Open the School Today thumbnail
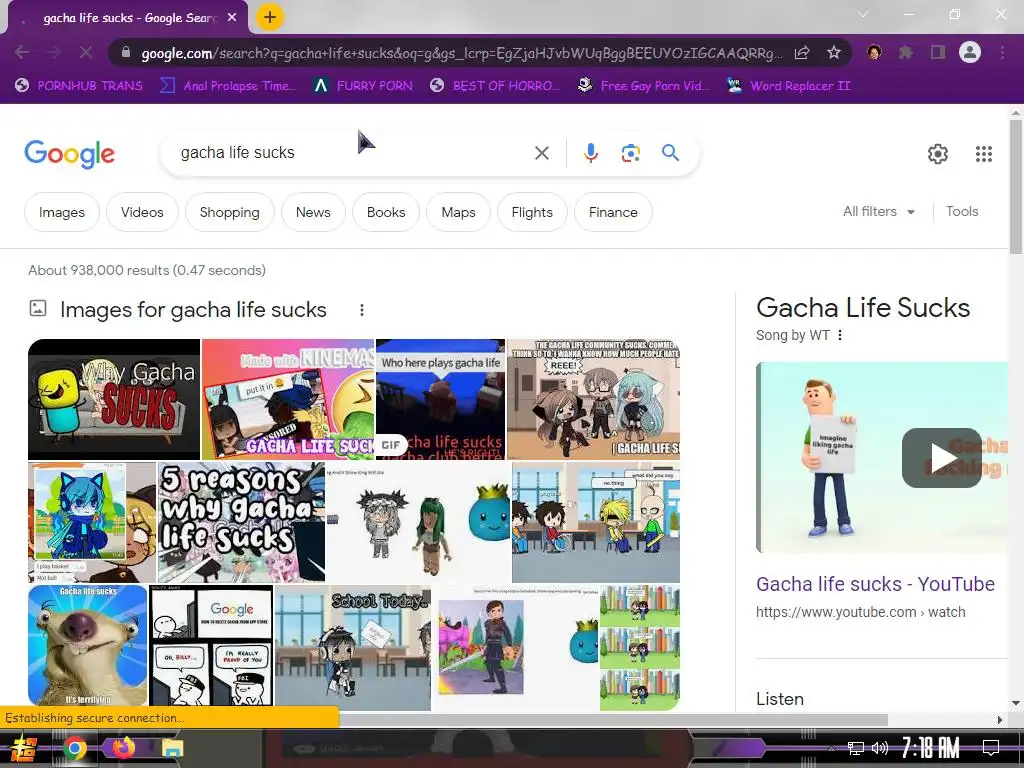Screen dimensions: 1024x768 (353, 648)
